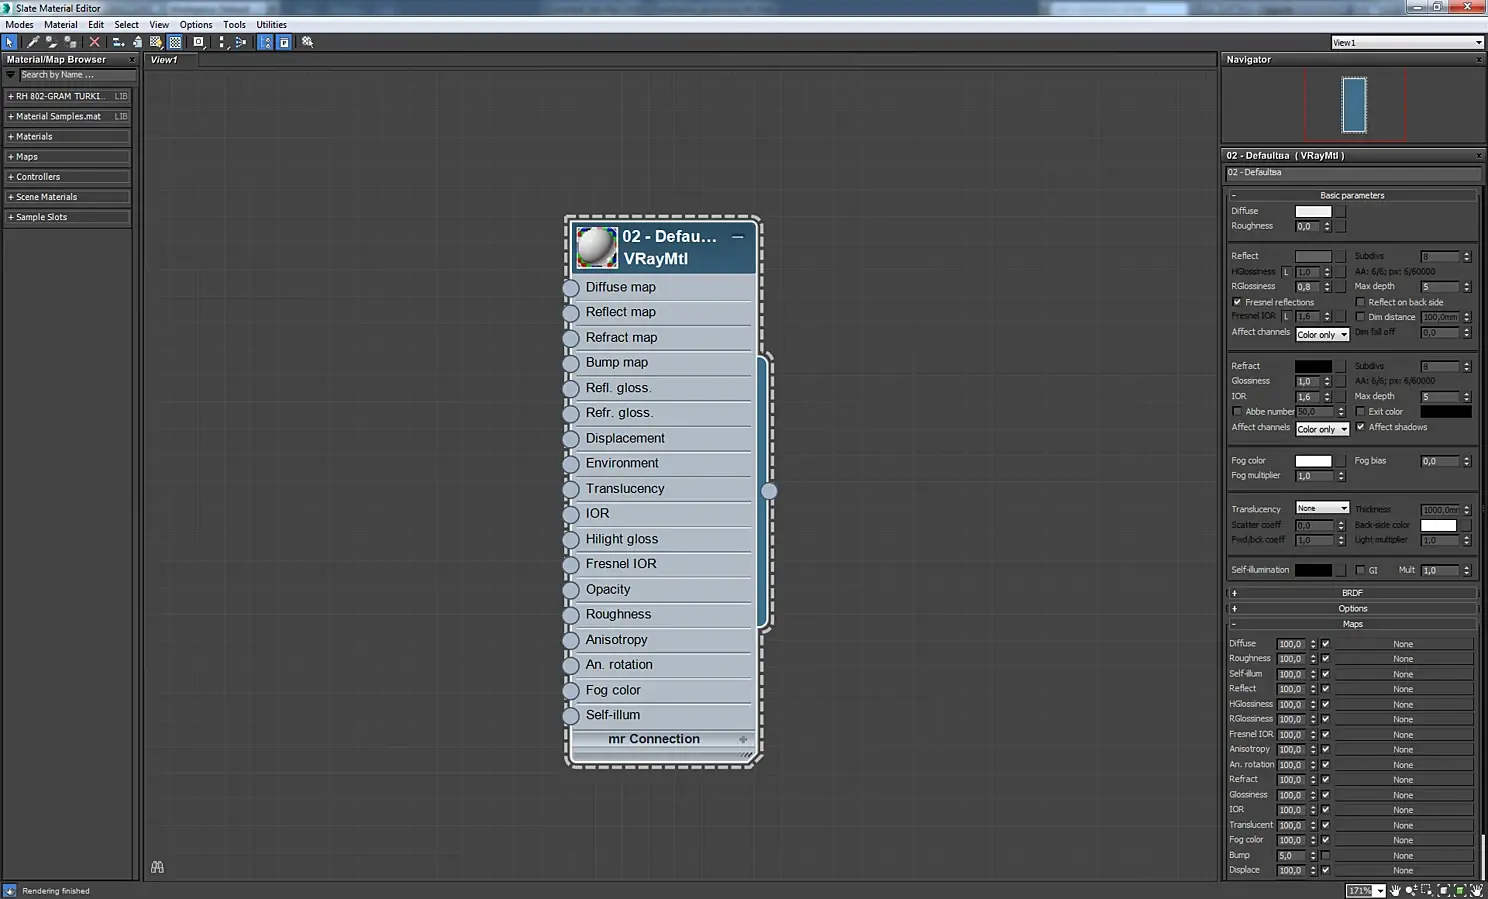Enable the Abbe number checkbox

[x=1237, y=412]
